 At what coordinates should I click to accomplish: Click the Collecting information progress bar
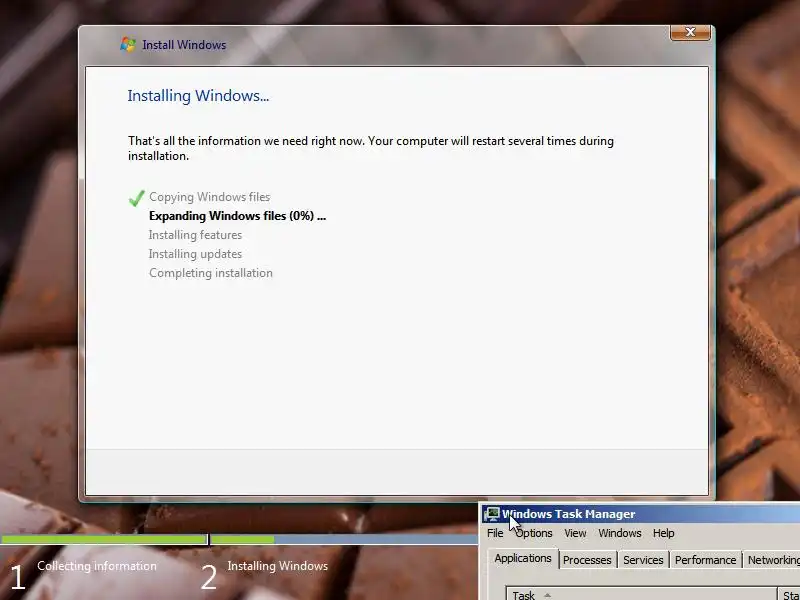pyautogui.click(x=104, y=539)
